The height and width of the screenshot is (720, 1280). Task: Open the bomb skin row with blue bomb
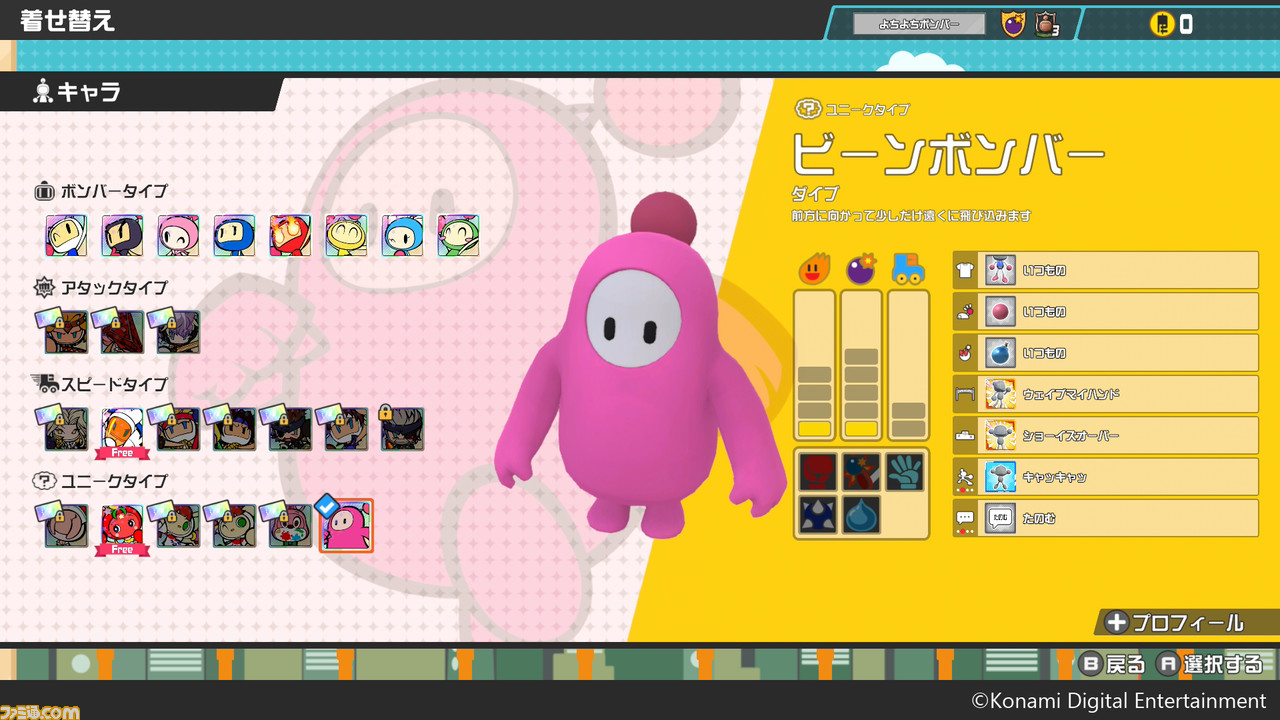click(1105, 353)
